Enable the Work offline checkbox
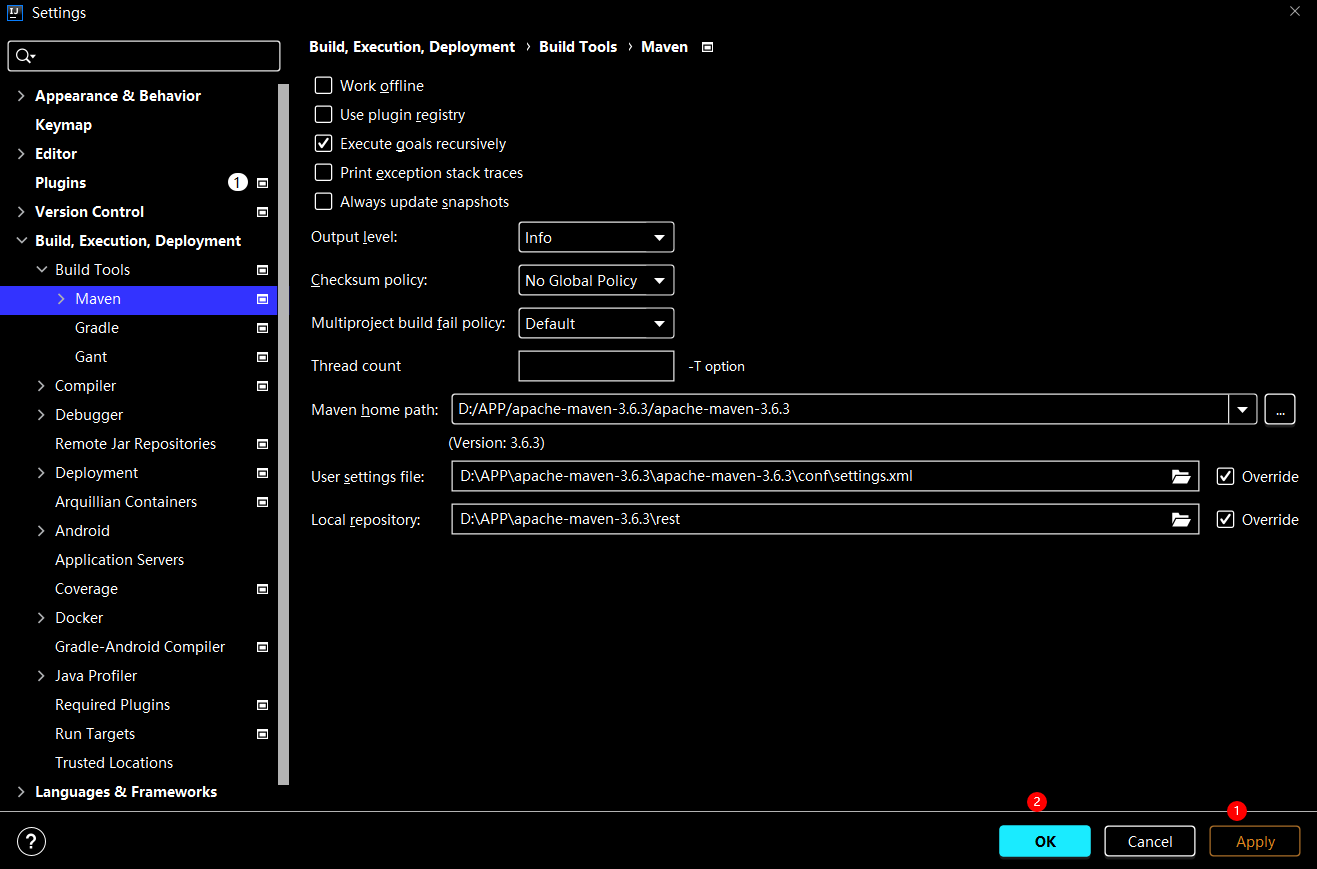The height and width of the screenshot is (869, 1317). pos(323,86)
